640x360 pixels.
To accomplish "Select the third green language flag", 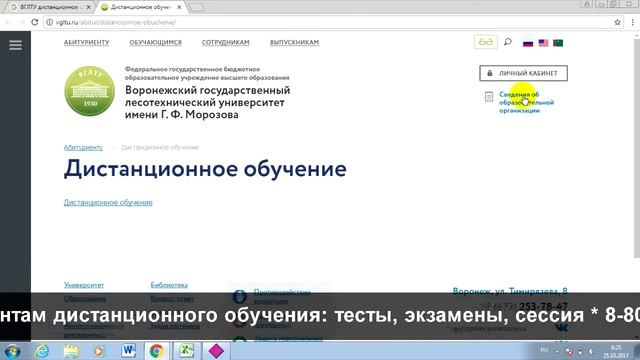I will click(x=558, y=43).
